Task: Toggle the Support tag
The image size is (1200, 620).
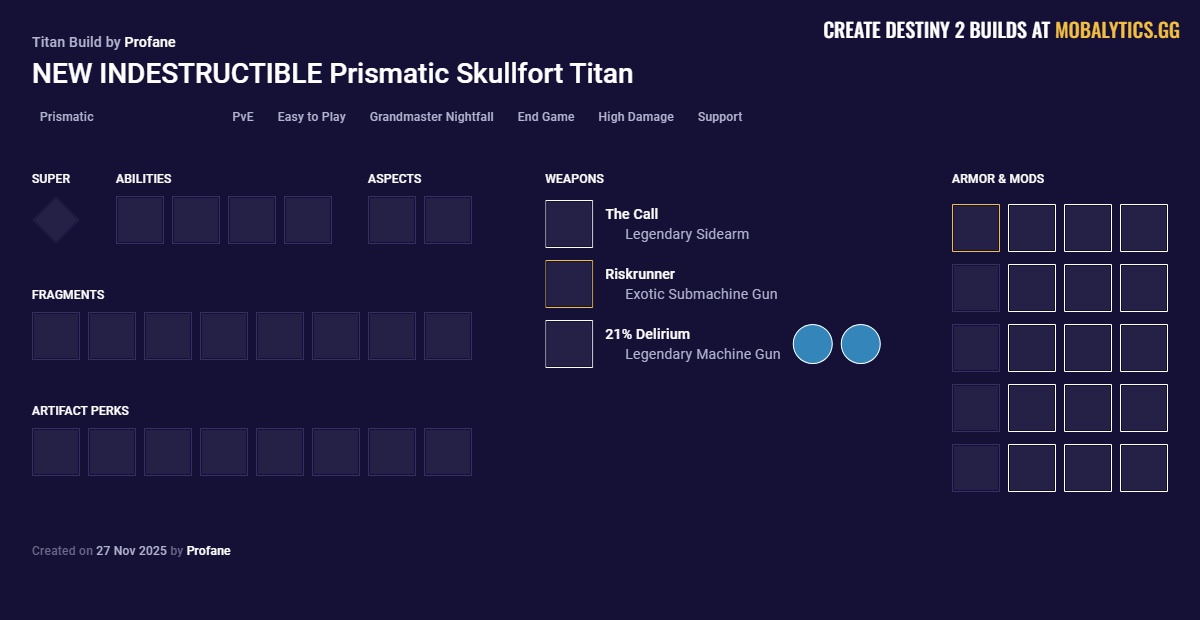Action: pyautogui.click(x=719, y=117)
